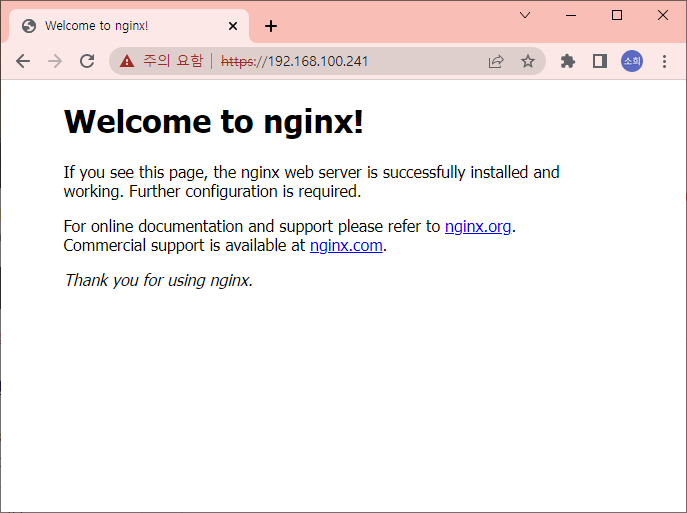Minimize the browser window

[570, 15]
